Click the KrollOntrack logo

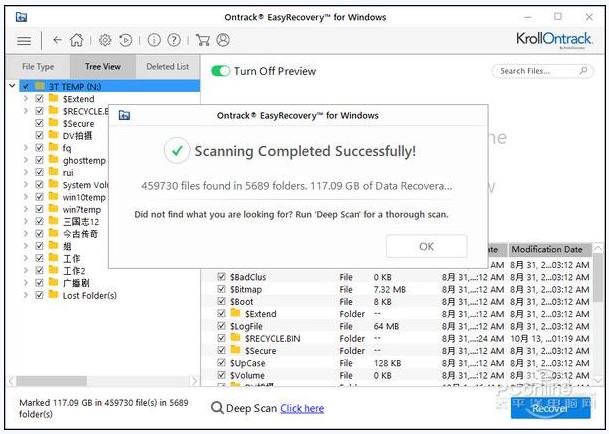click(x=553, y=40)
